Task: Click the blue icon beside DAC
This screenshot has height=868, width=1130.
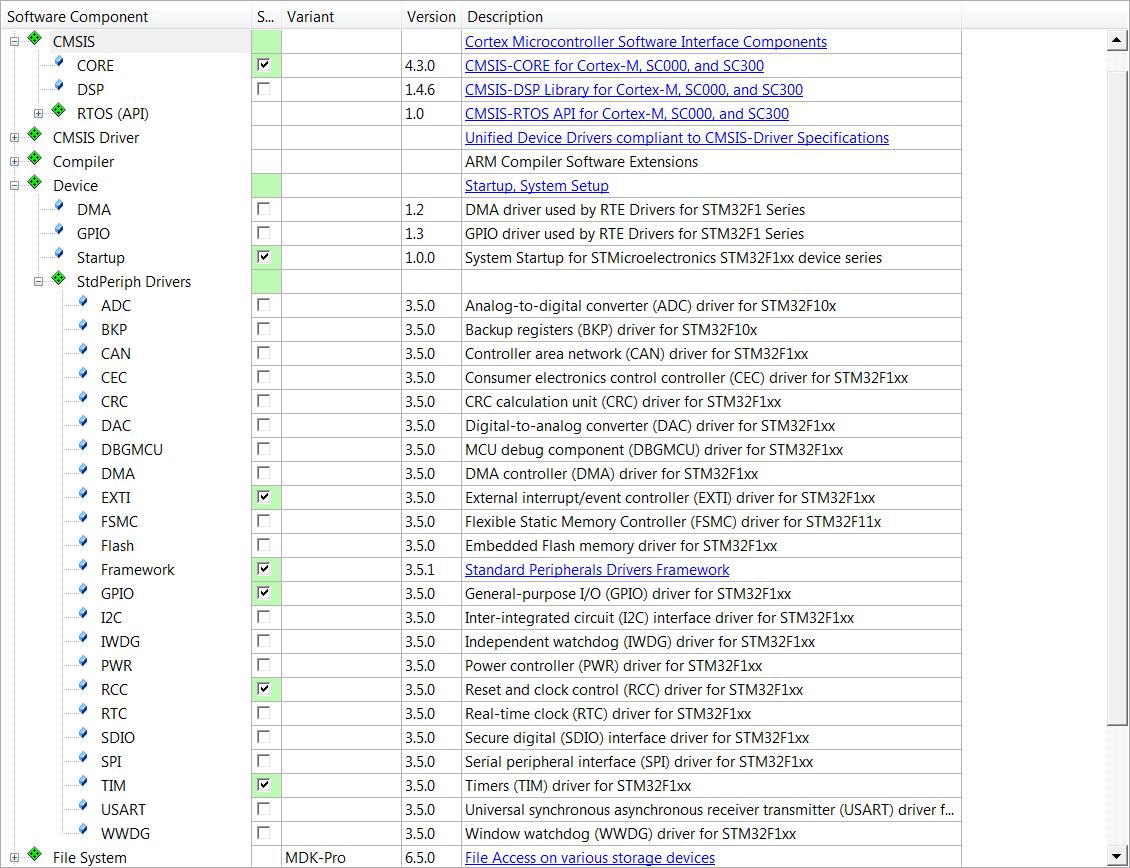Action: (84, 422)
